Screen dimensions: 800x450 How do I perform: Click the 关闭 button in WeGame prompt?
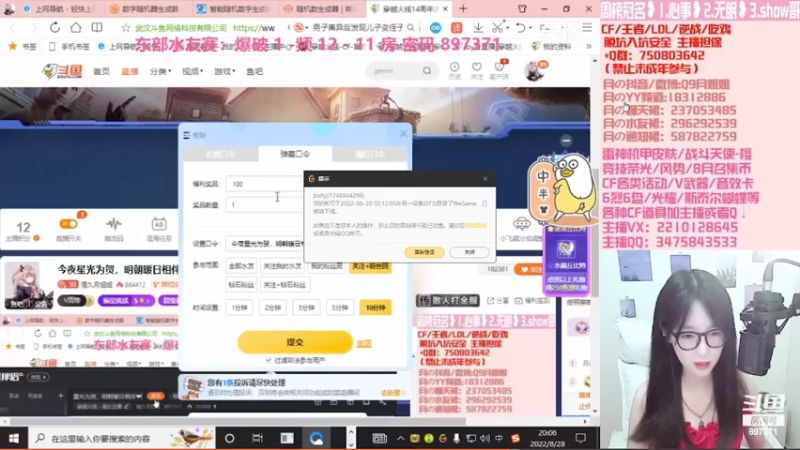pyautogui.click(x=469, y=252)
